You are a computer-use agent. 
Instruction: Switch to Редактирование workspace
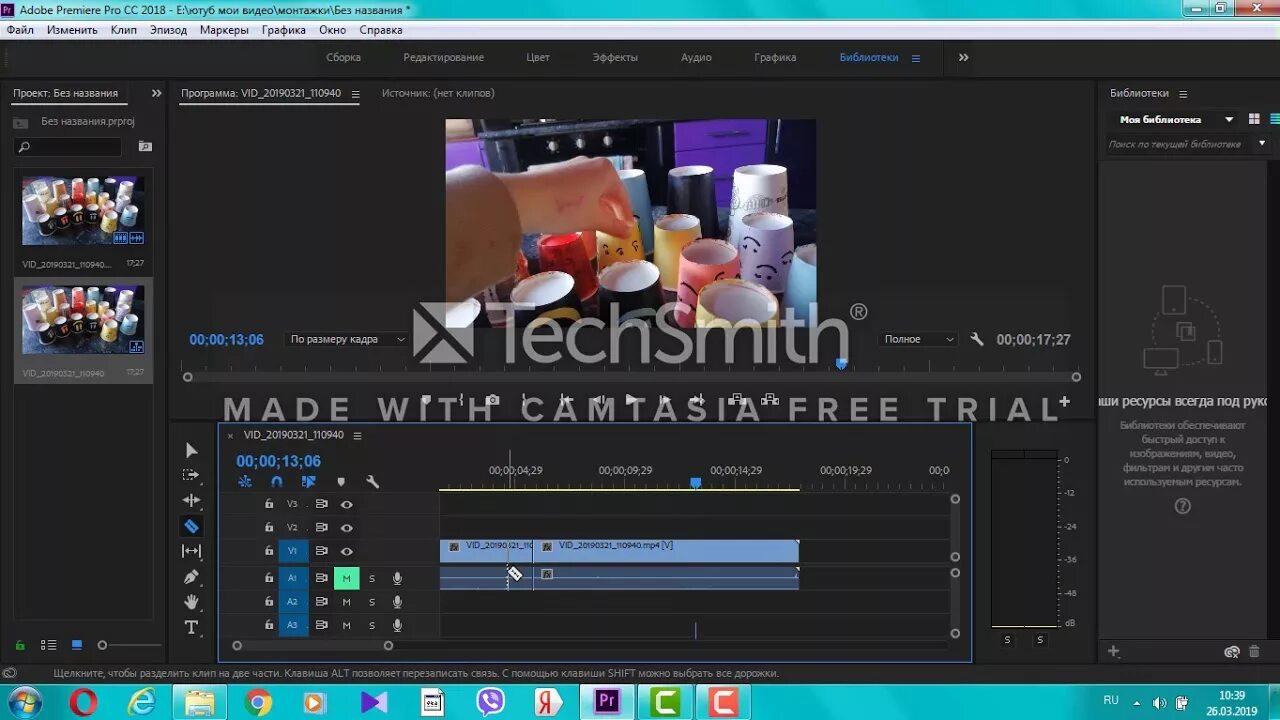pyautogui.click(x=443, y=57)
